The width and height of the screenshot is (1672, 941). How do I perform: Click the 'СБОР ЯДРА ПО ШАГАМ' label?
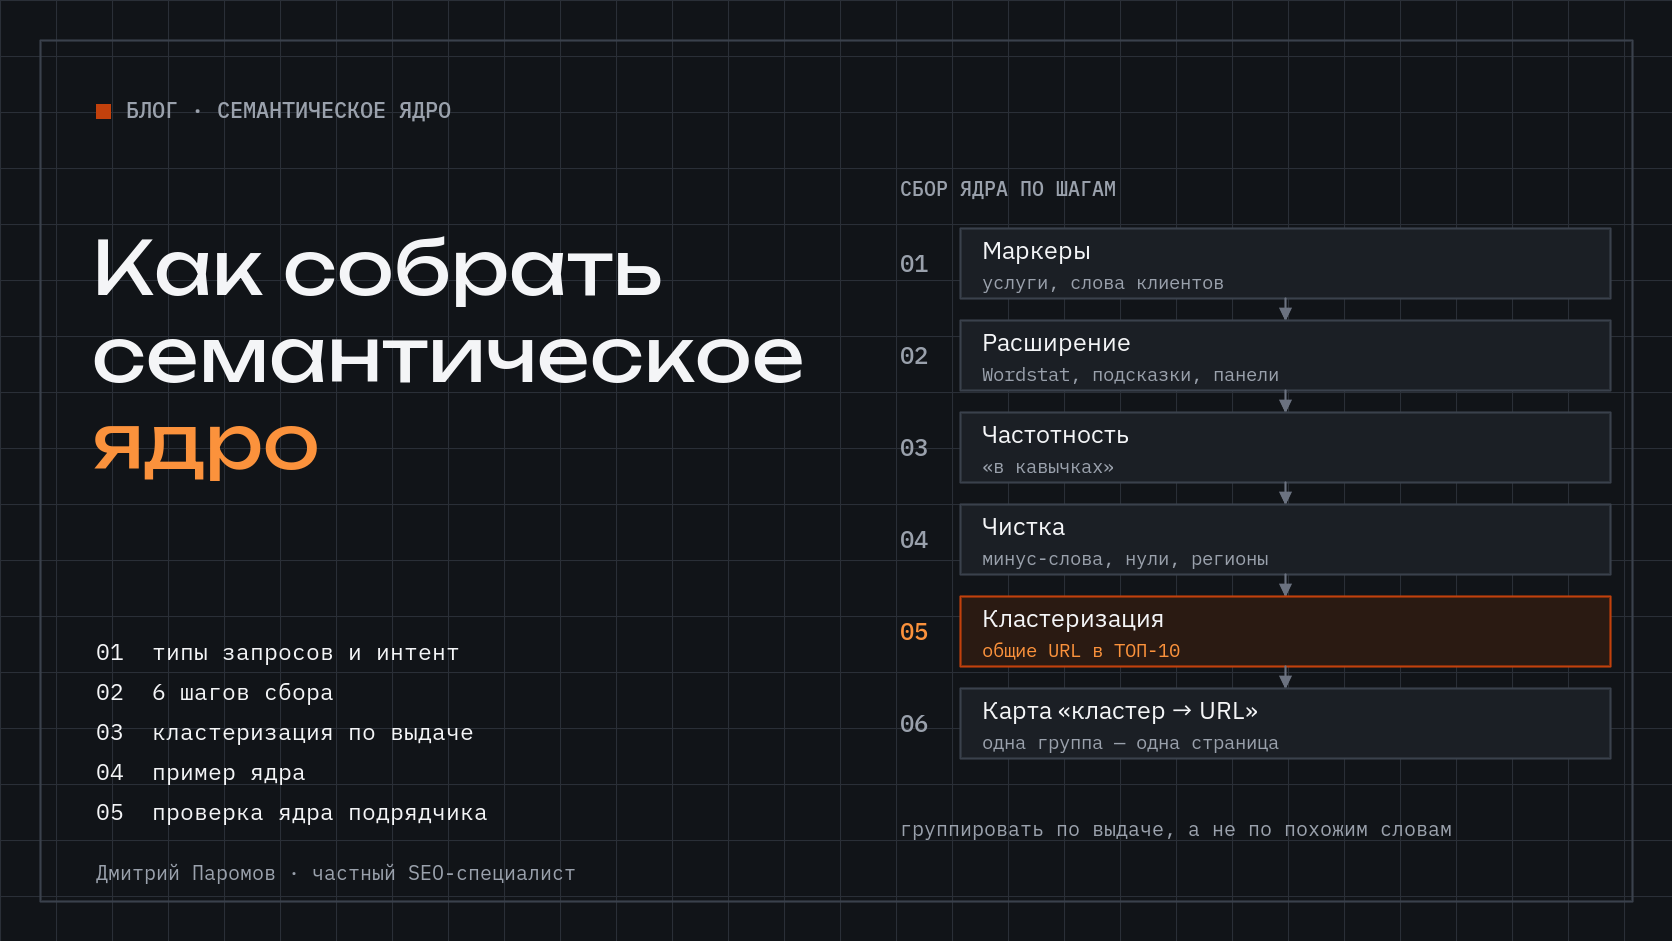(1008, 189)
